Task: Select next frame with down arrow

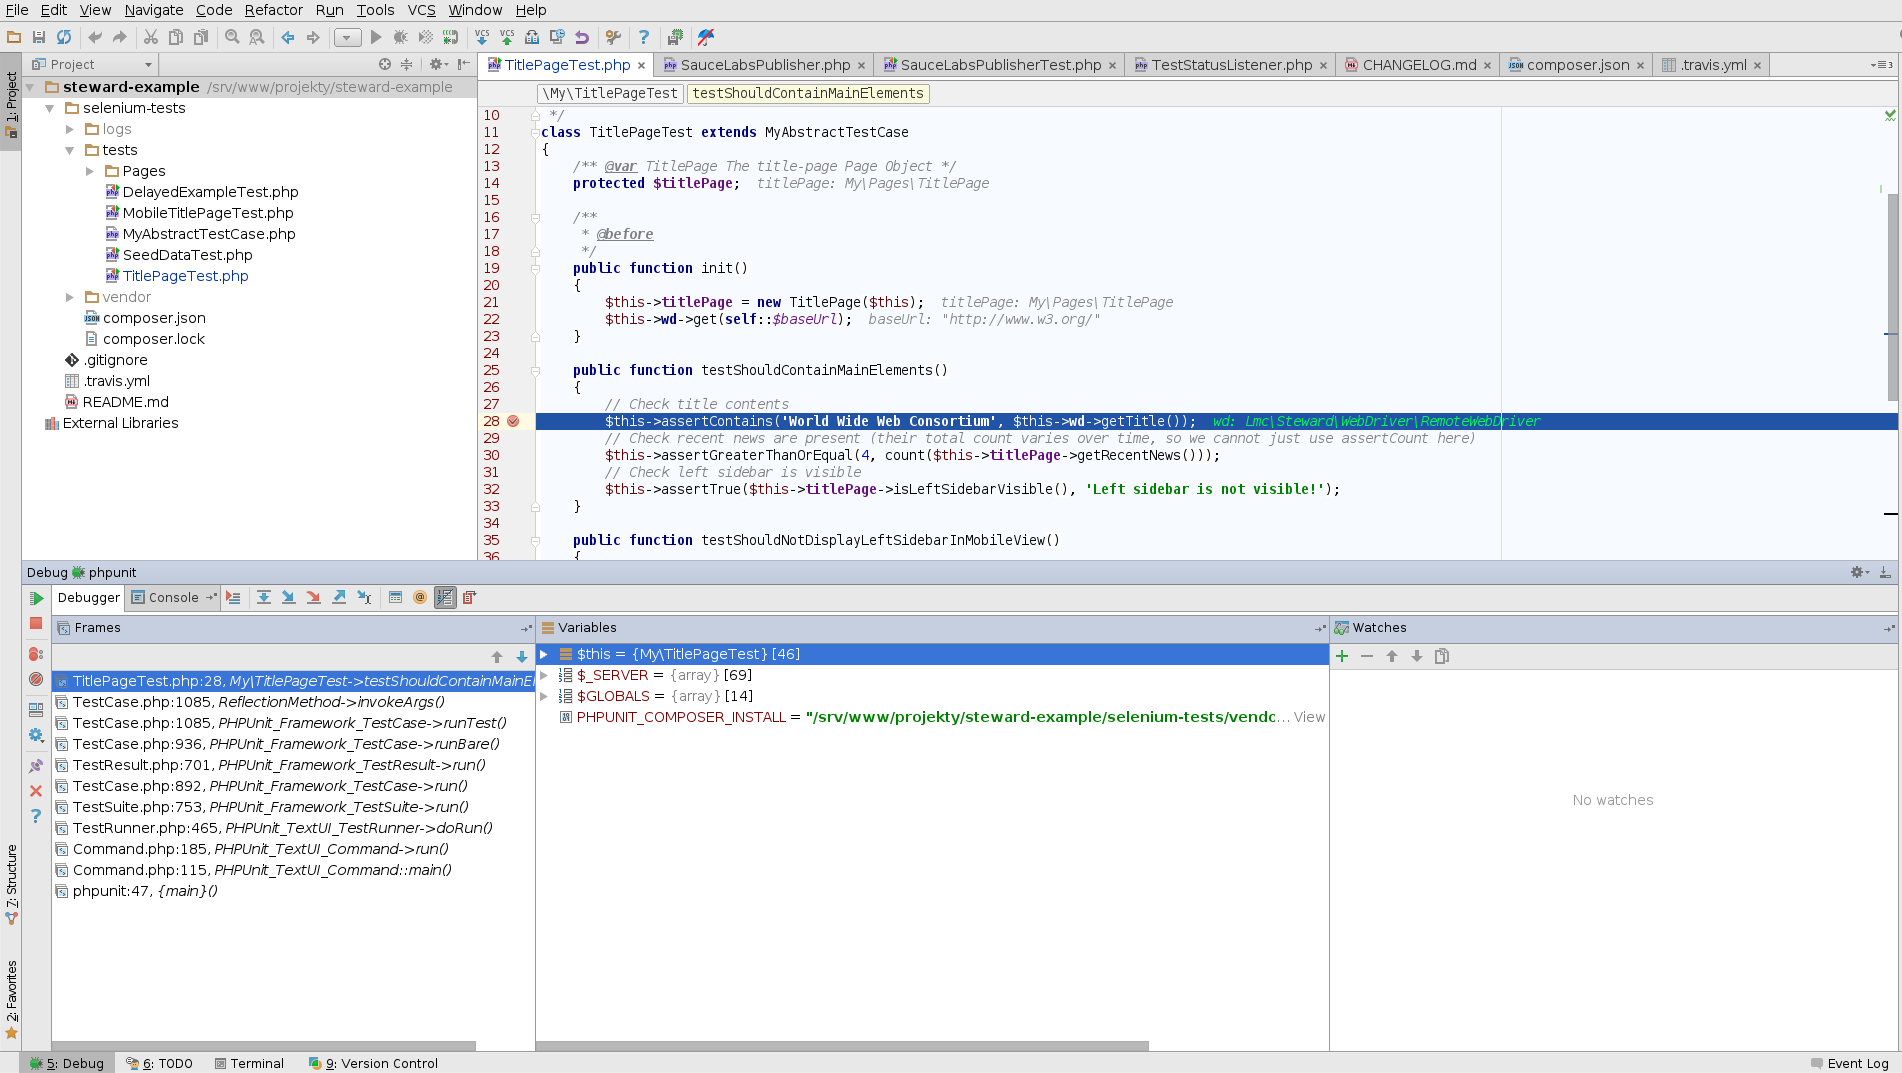Action: pos(521,657)
